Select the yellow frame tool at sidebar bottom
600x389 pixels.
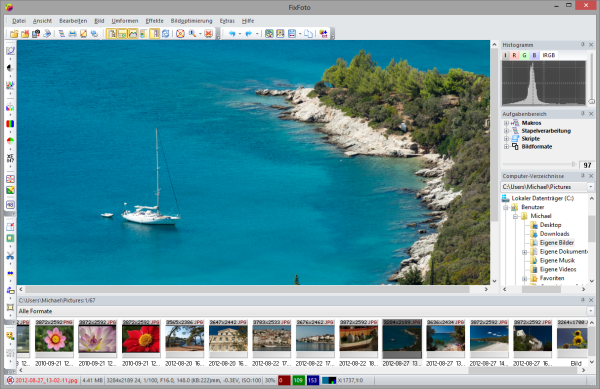(10, 308)
